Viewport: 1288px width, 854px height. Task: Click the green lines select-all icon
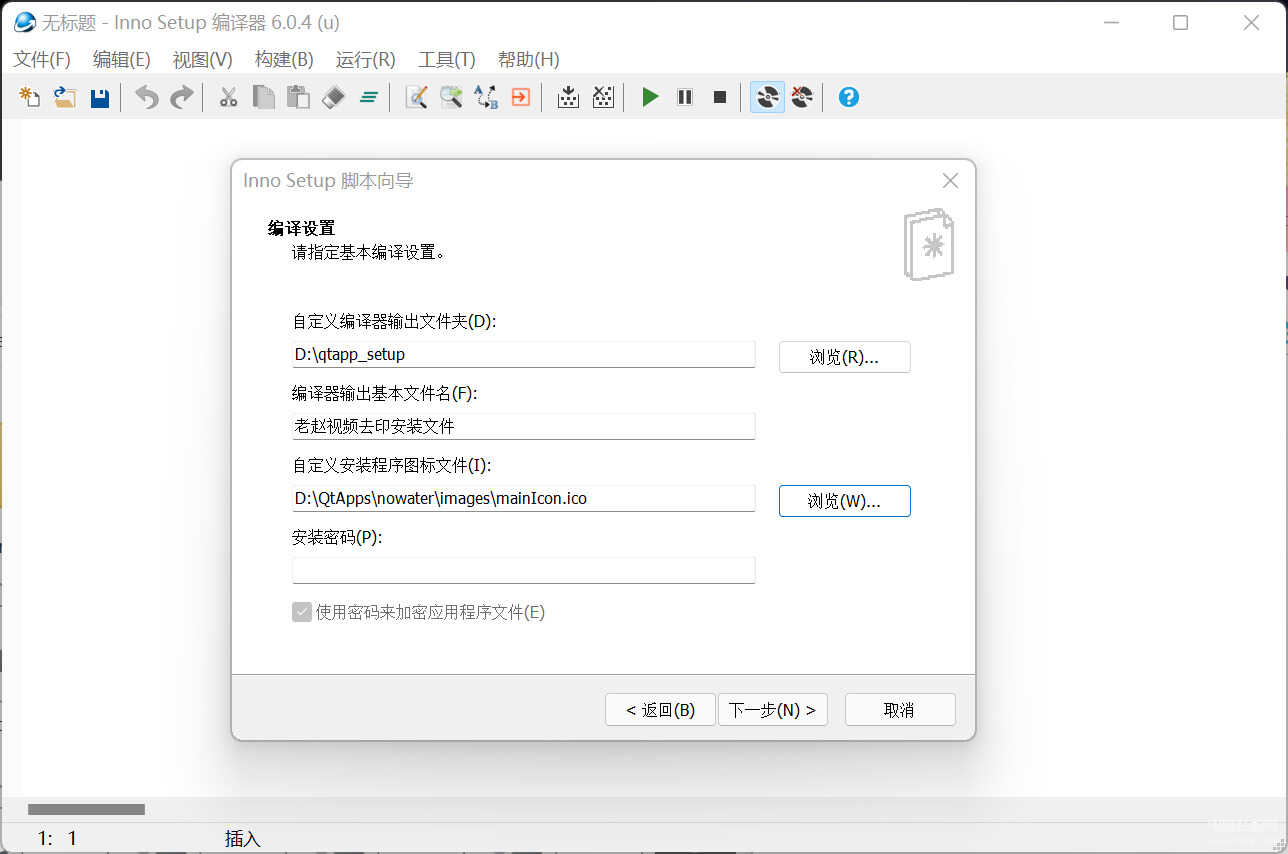[368, 97]
